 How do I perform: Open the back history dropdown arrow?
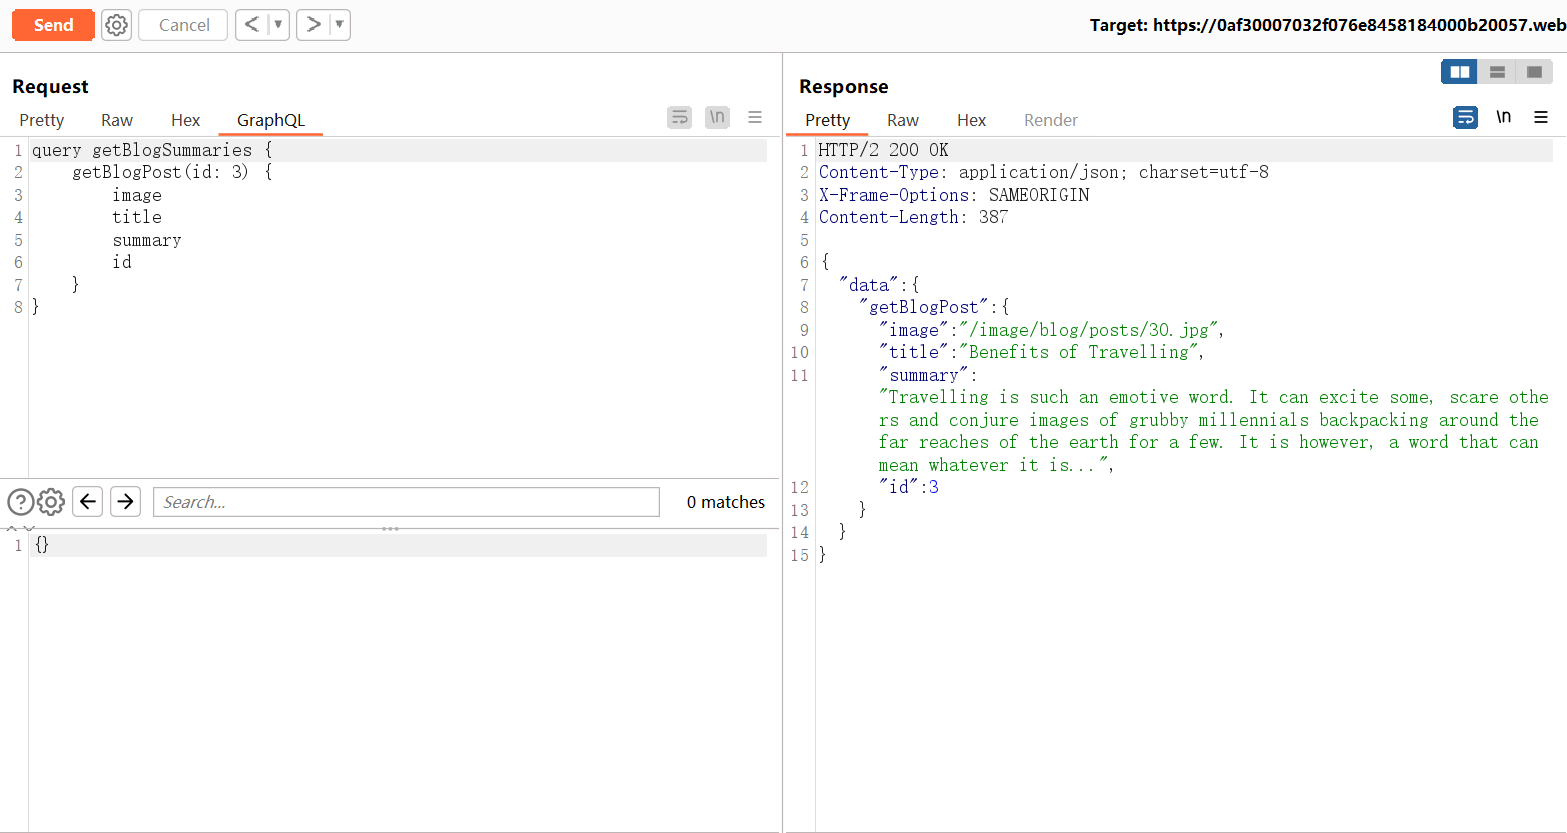click(278, 25)
